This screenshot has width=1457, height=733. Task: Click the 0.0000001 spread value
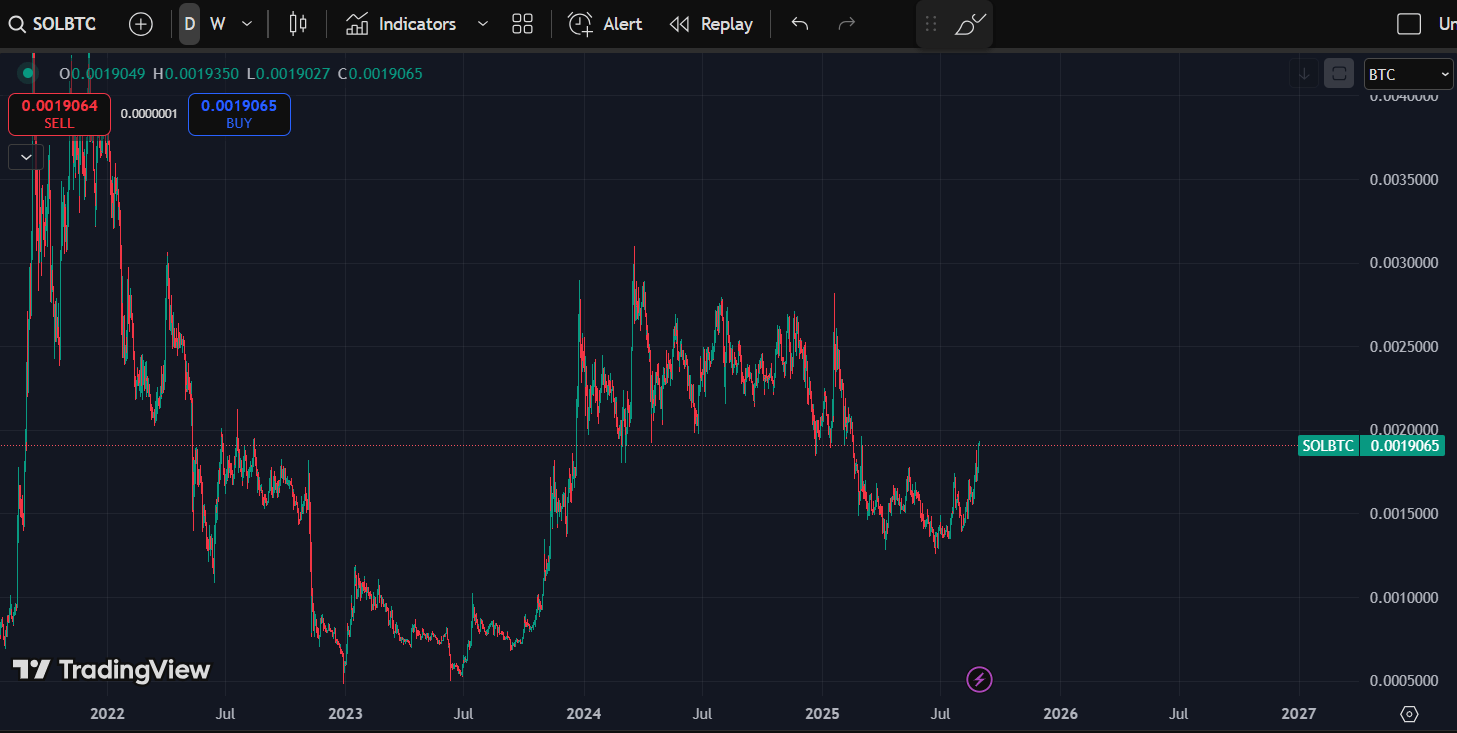coord(149,114)
